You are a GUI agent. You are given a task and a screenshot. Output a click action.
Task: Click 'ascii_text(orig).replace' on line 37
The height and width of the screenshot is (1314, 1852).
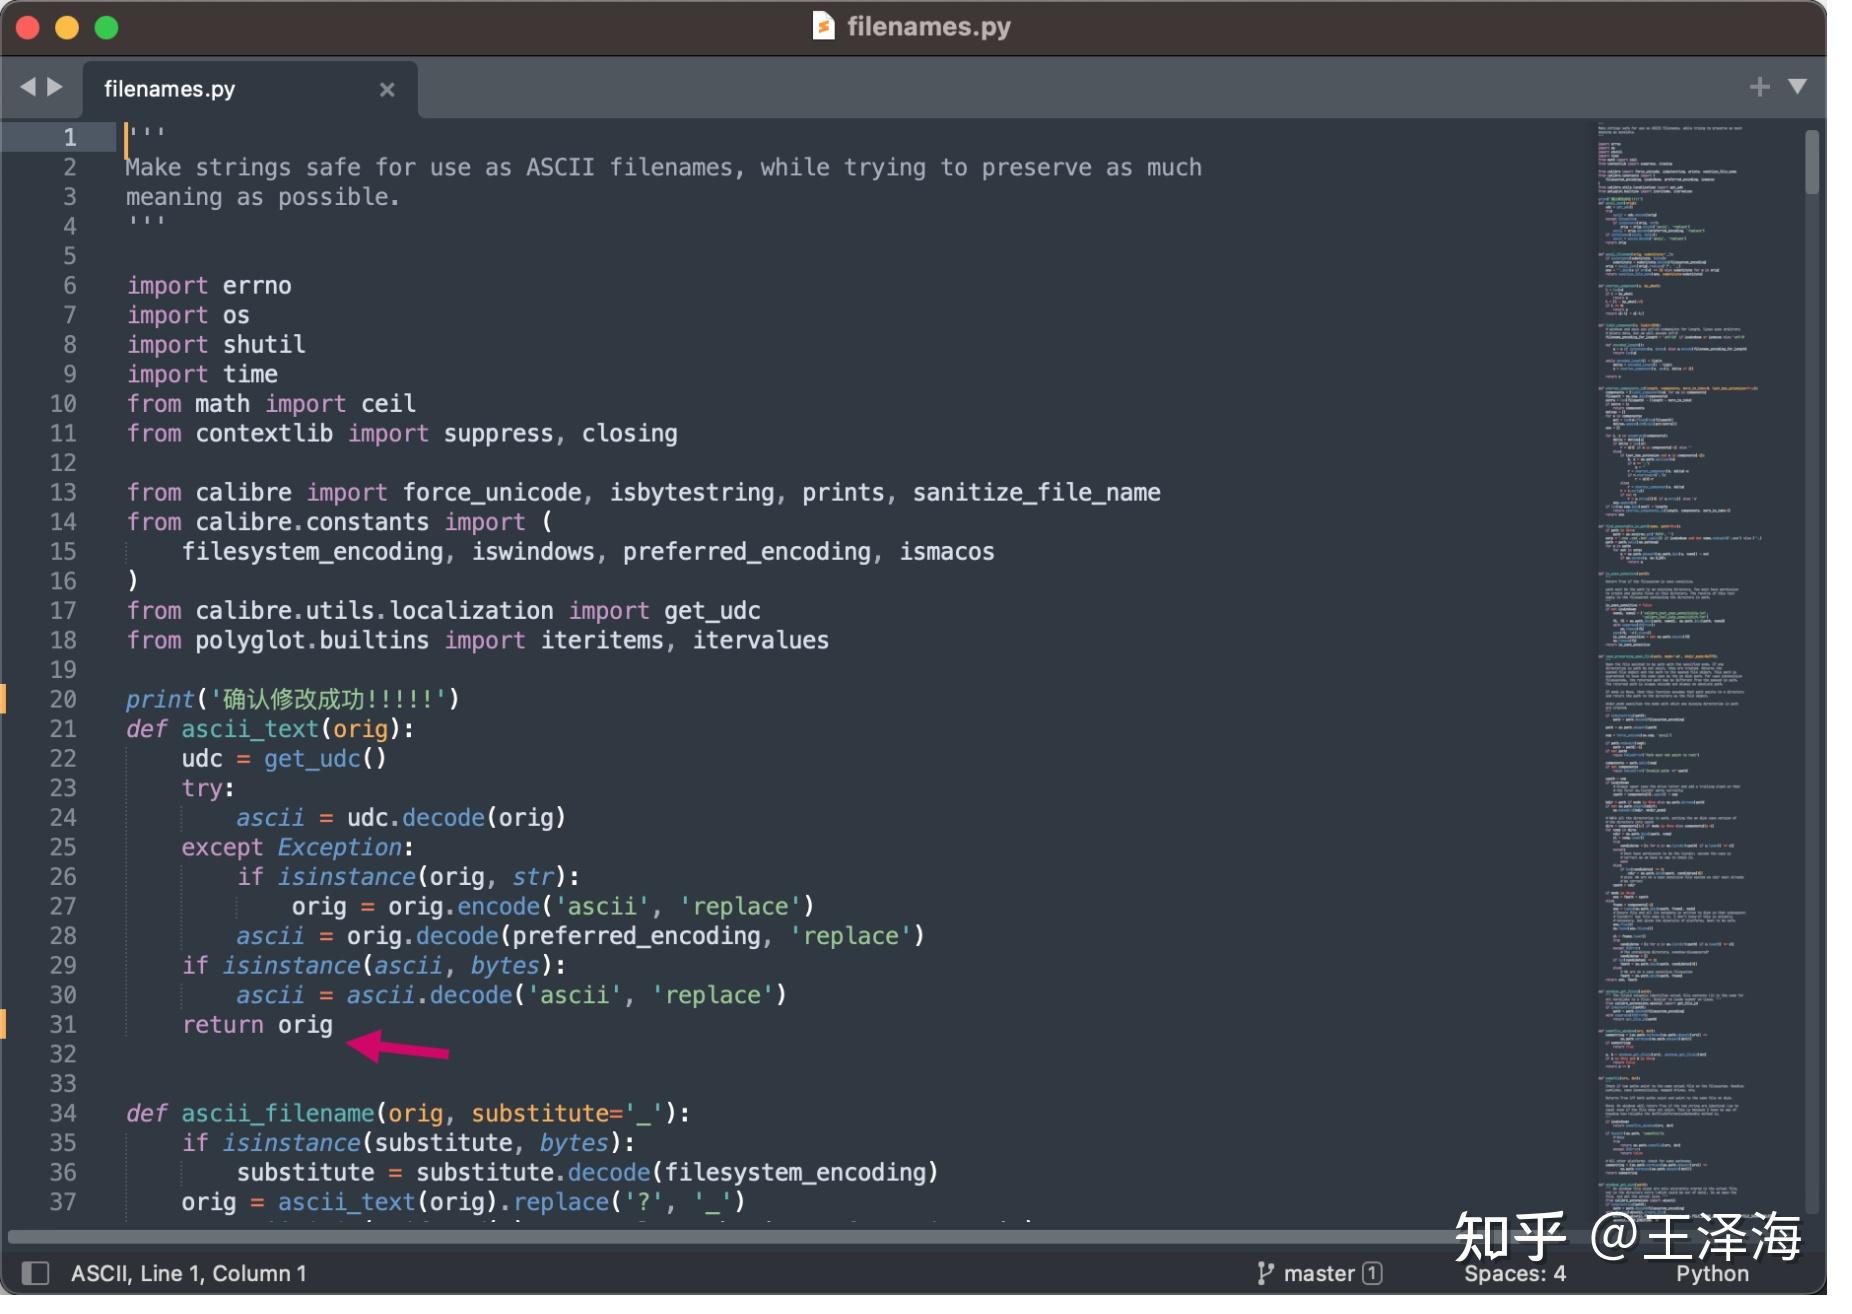pyautogui.click(x=442, y=1201)
